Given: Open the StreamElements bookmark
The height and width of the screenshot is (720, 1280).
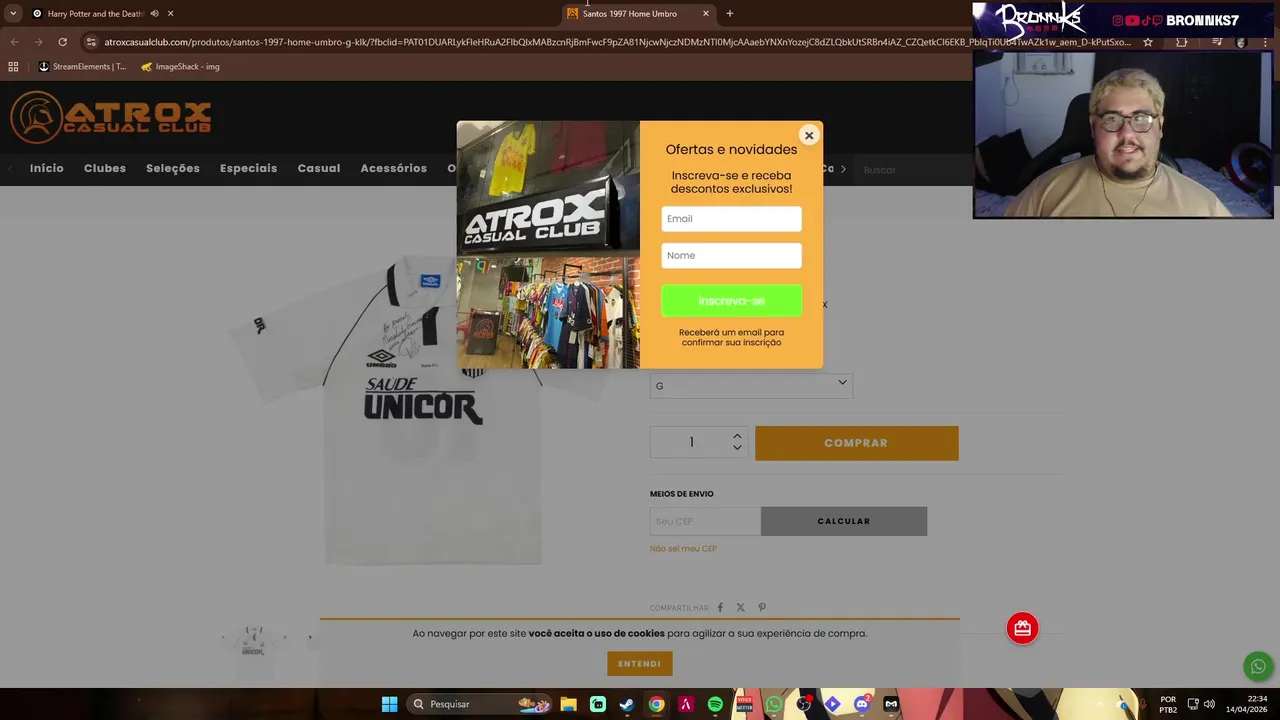Looking at the screenshot, I should click(82, 67).
